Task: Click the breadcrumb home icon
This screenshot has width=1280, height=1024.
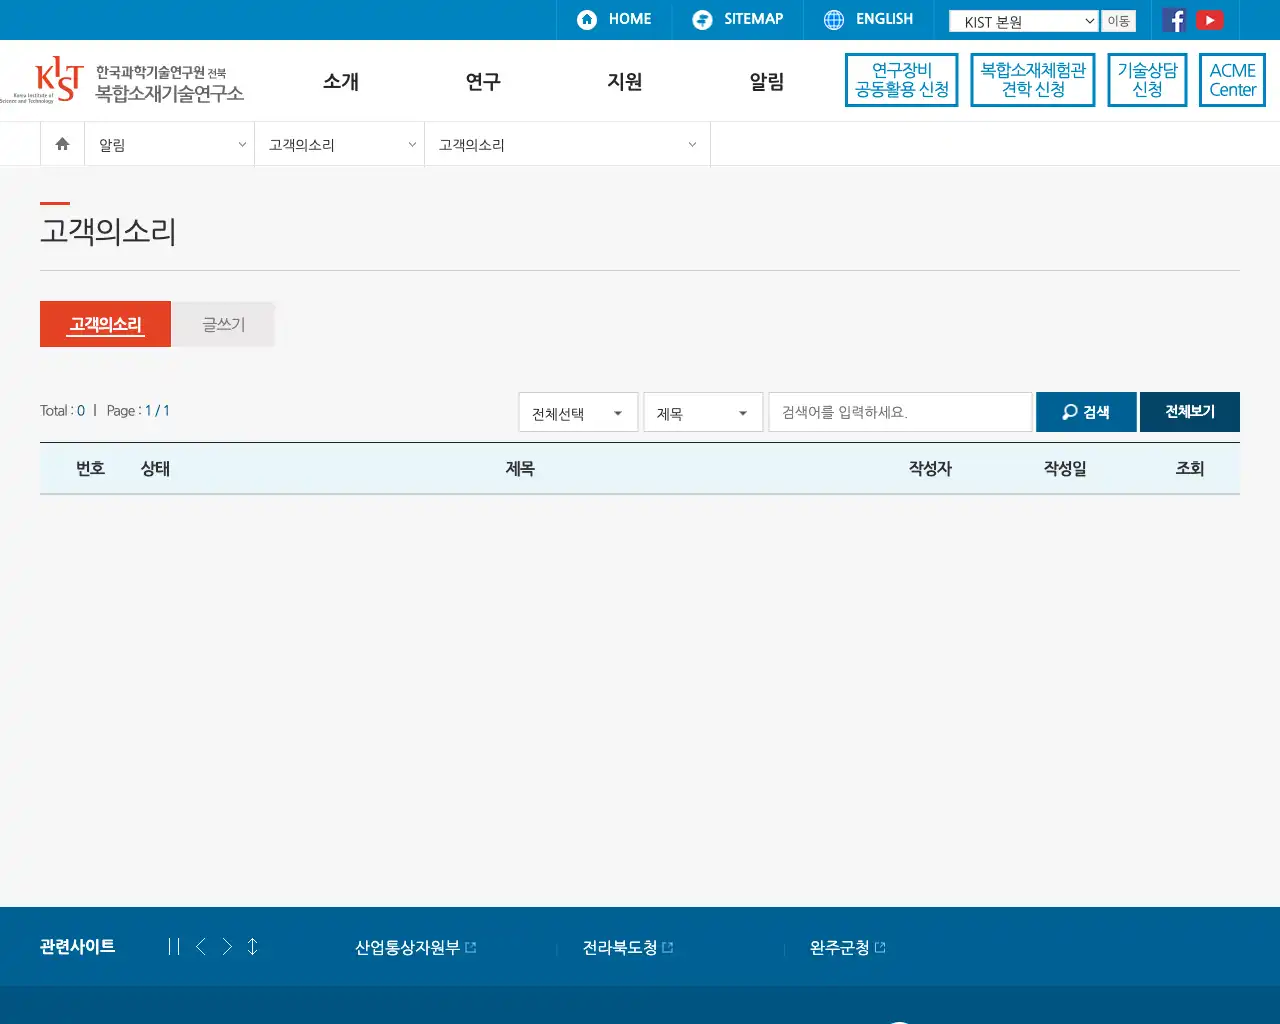Action: coord(62,144)
